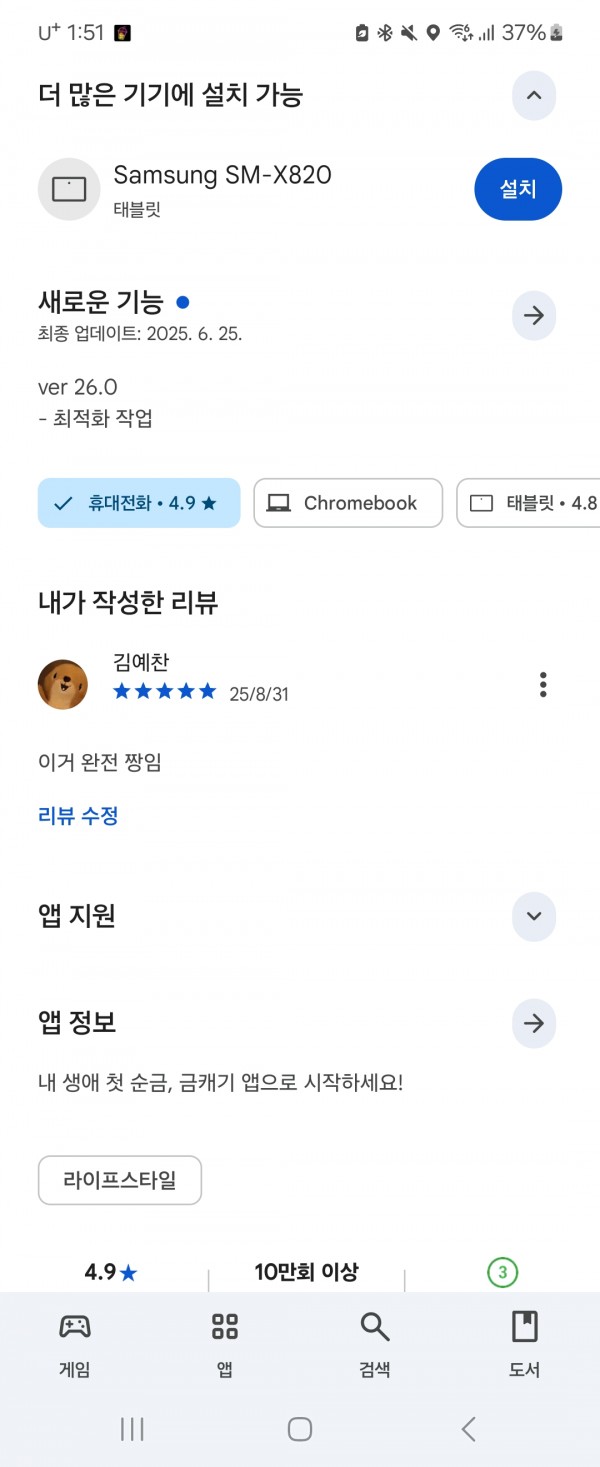Tap the 설치 button for Samsung SM-X820
Image resolution: width=600 pixels, height=1467 pixels.
[x=518, y=189]
